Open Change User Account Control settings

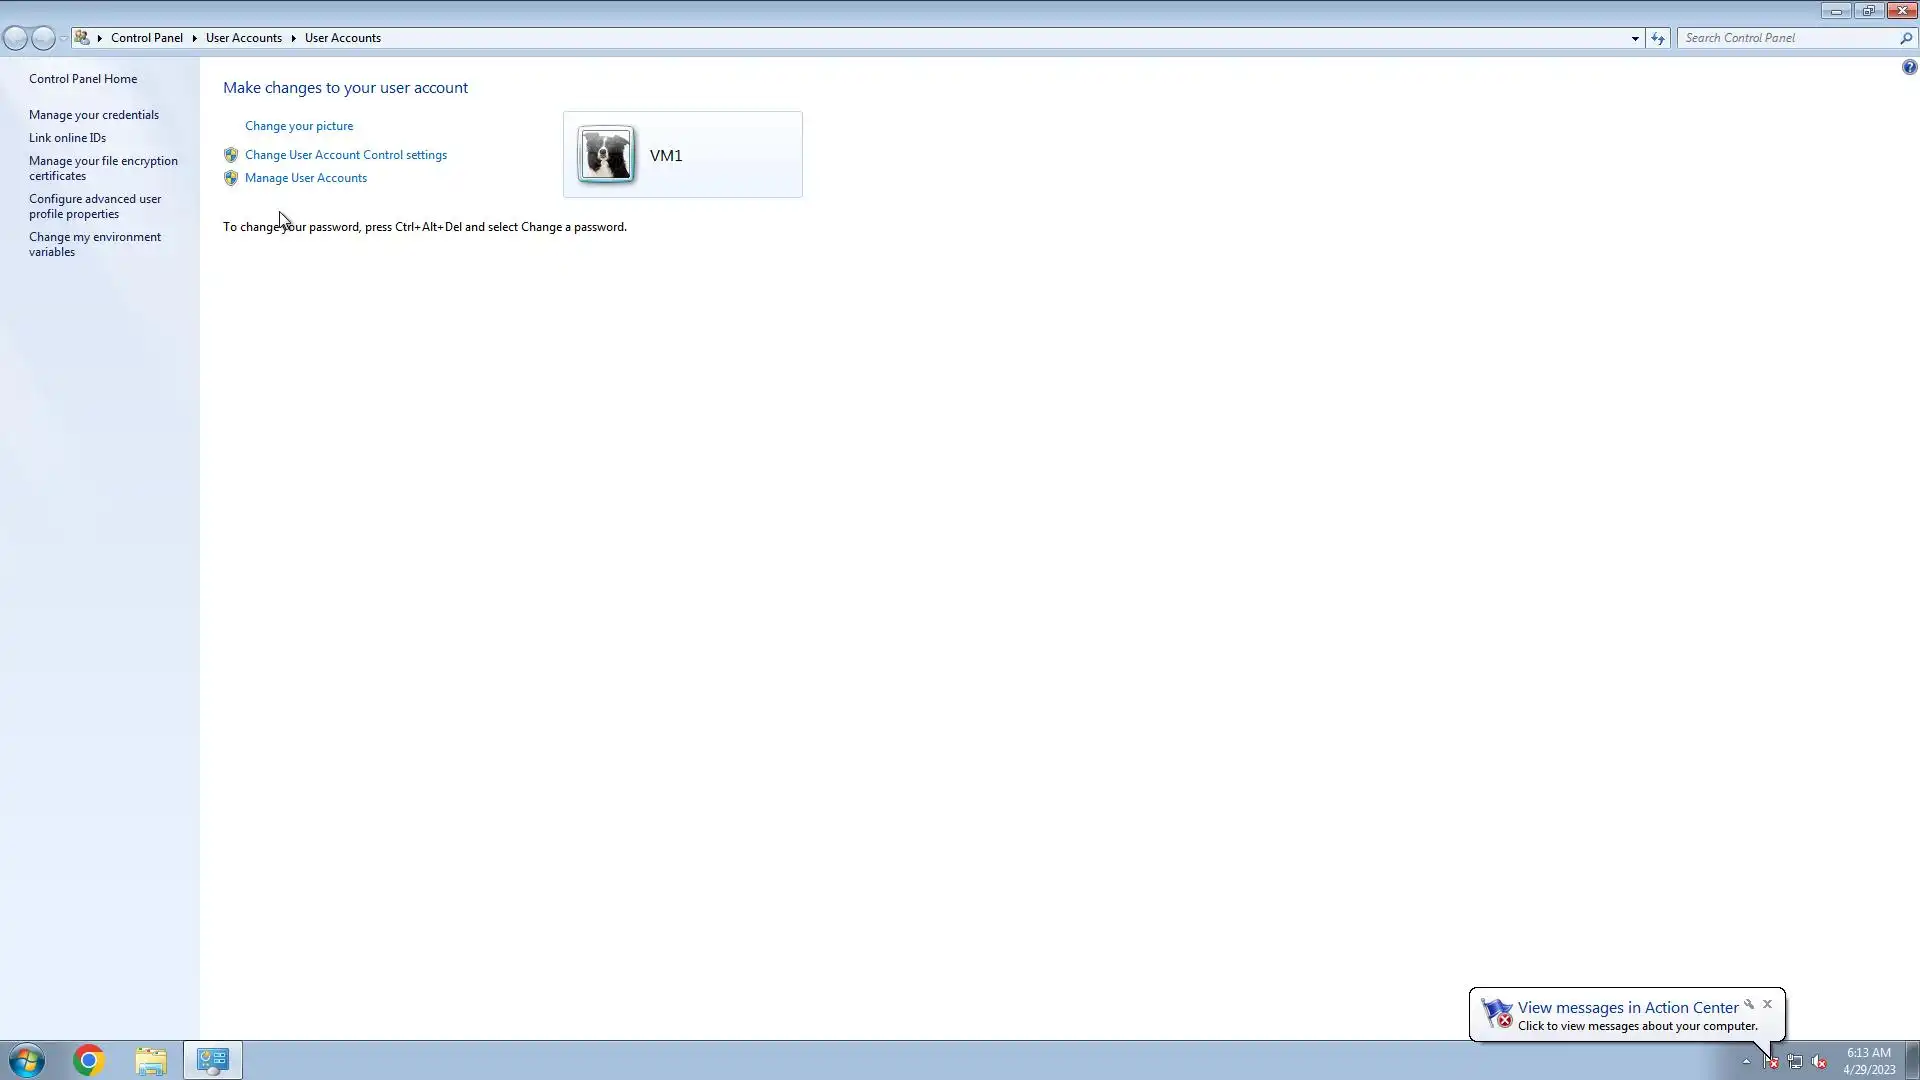click(x=345, y=155)
